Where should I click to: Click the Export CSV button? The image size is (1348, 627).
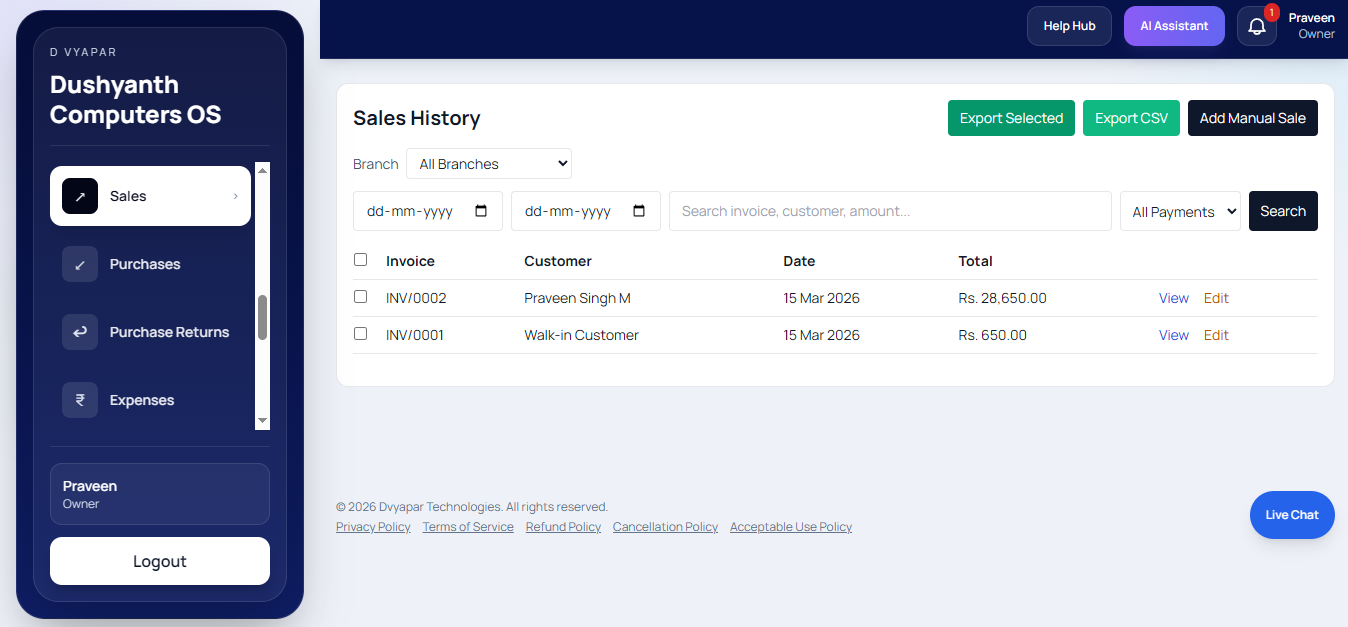click(x=1131, y=117)
